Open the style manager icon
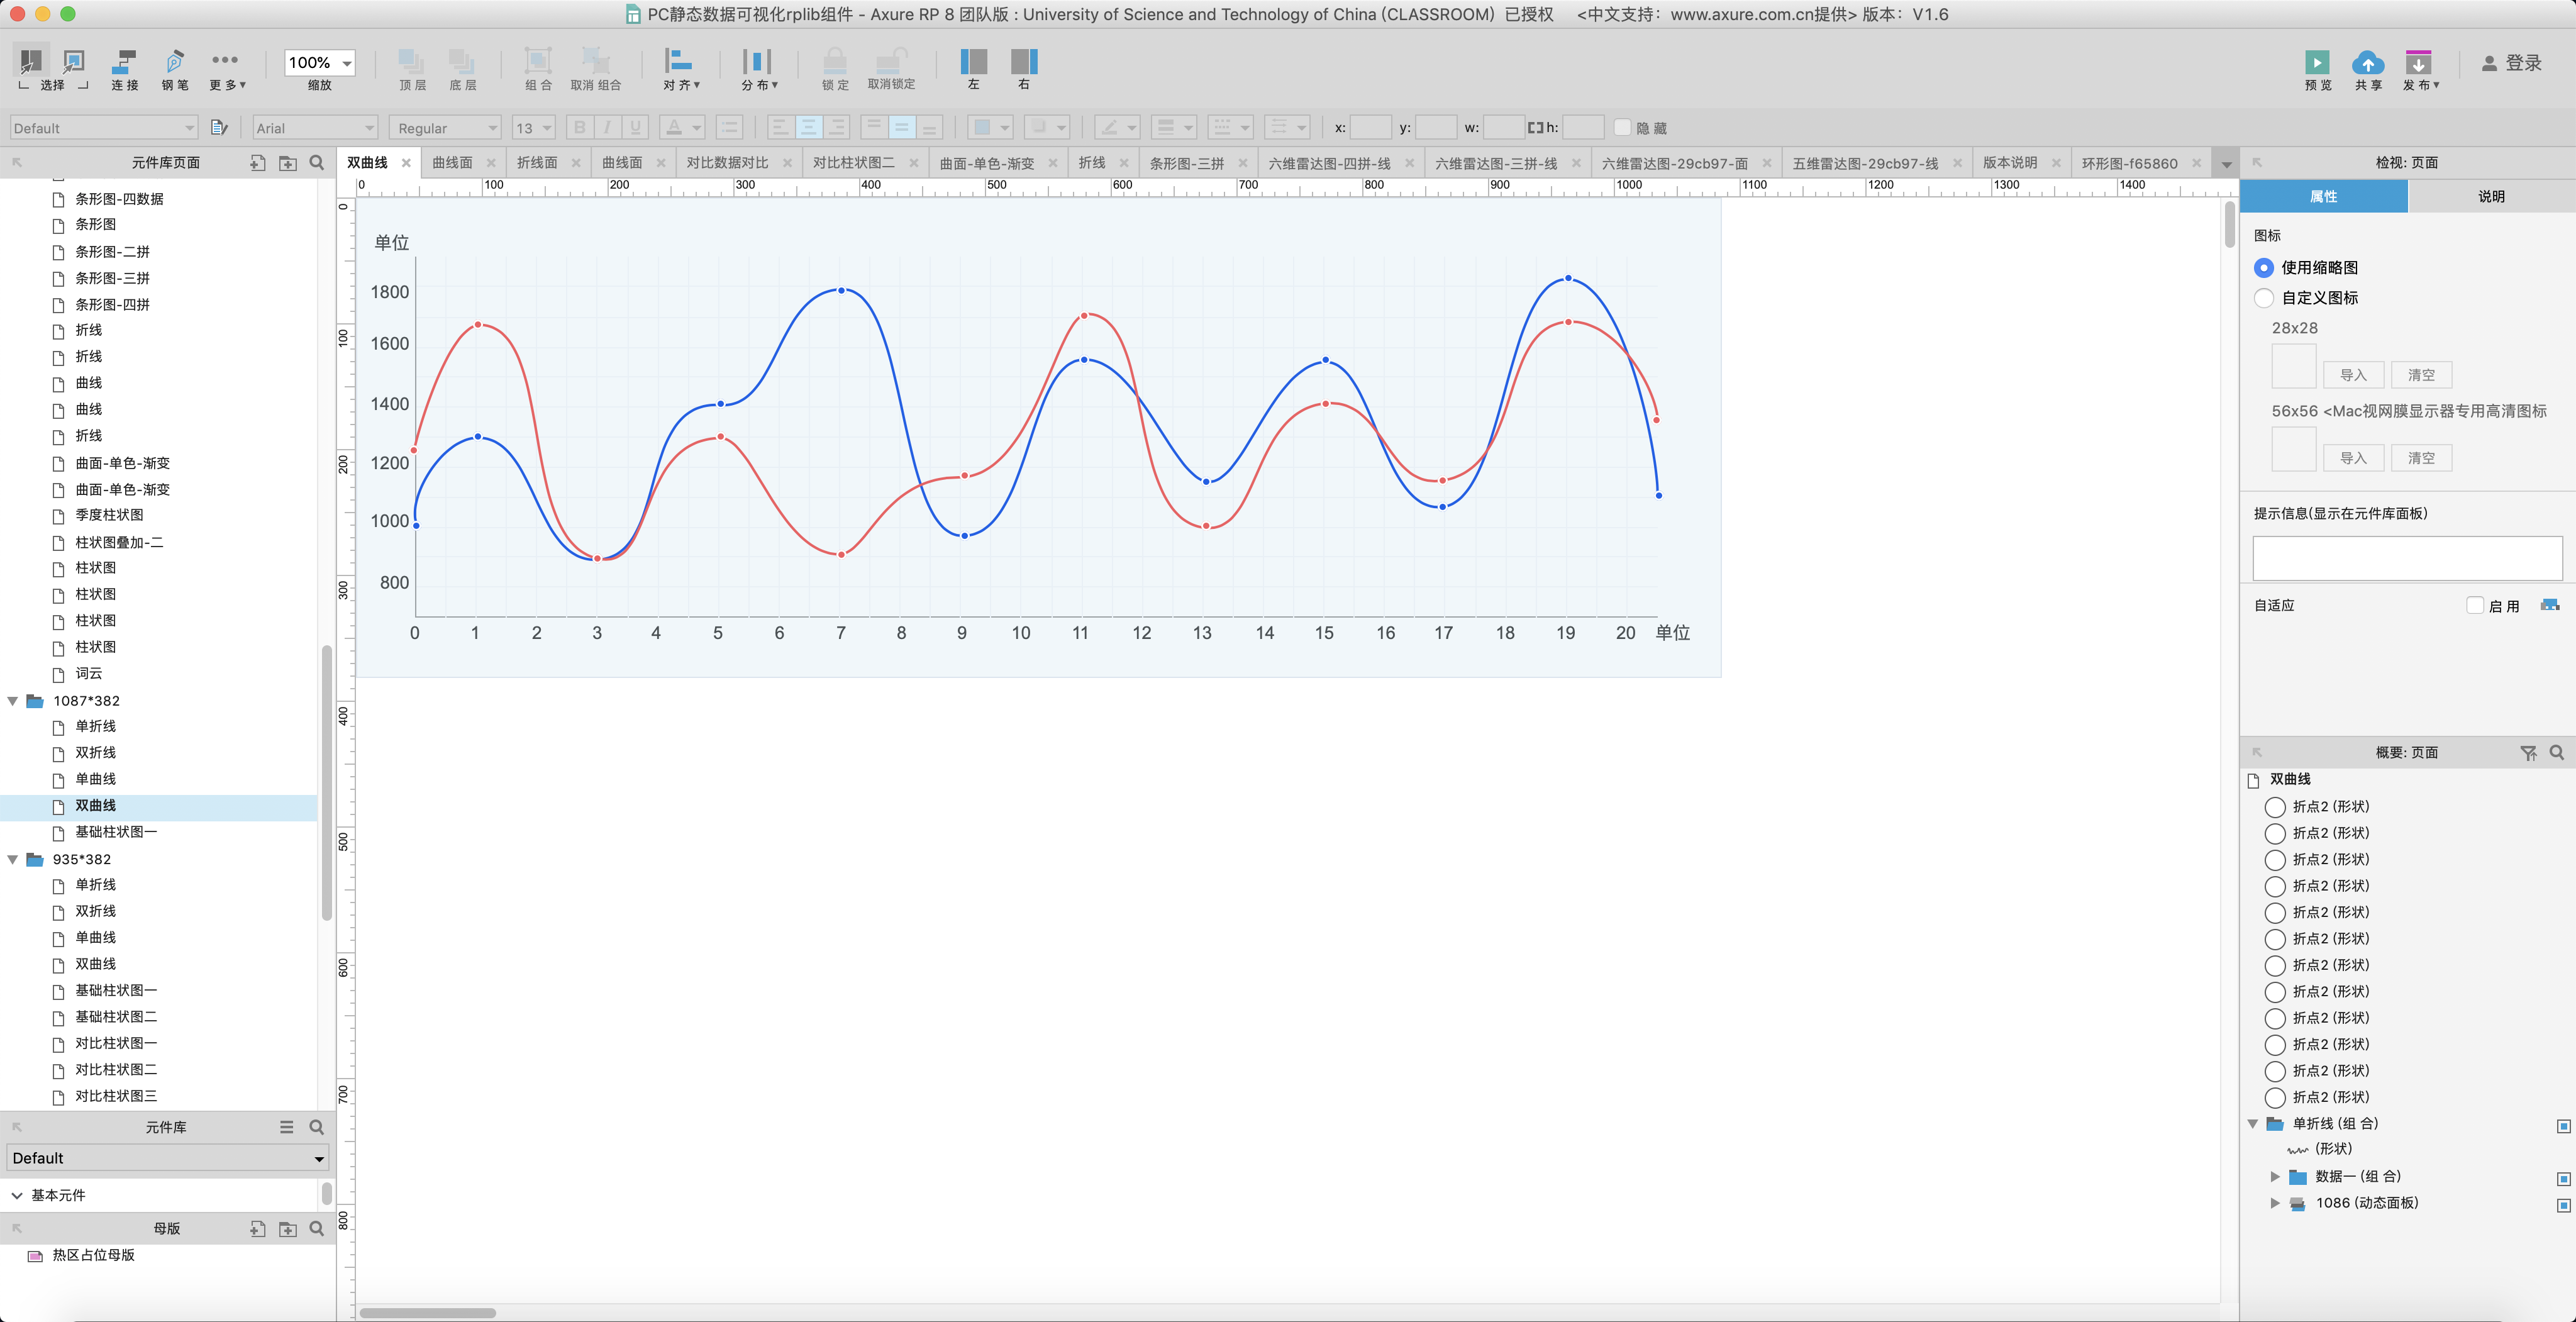 tap(220, 128)
